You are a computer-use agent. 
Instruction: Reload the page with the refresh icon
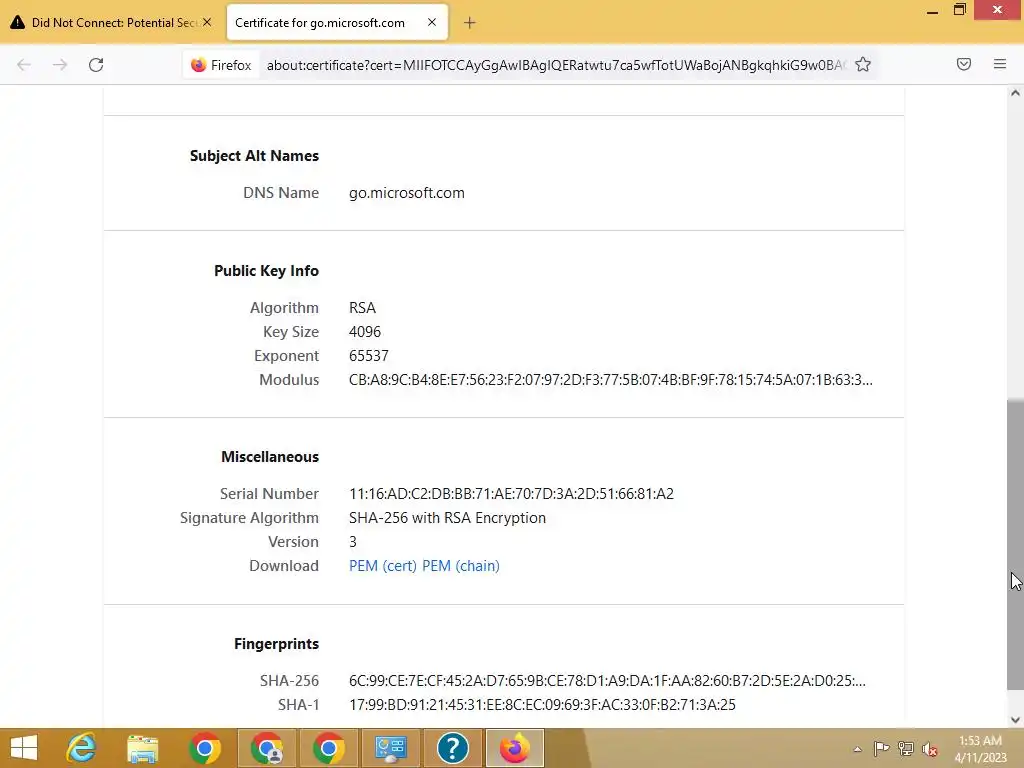click(96, 65)
